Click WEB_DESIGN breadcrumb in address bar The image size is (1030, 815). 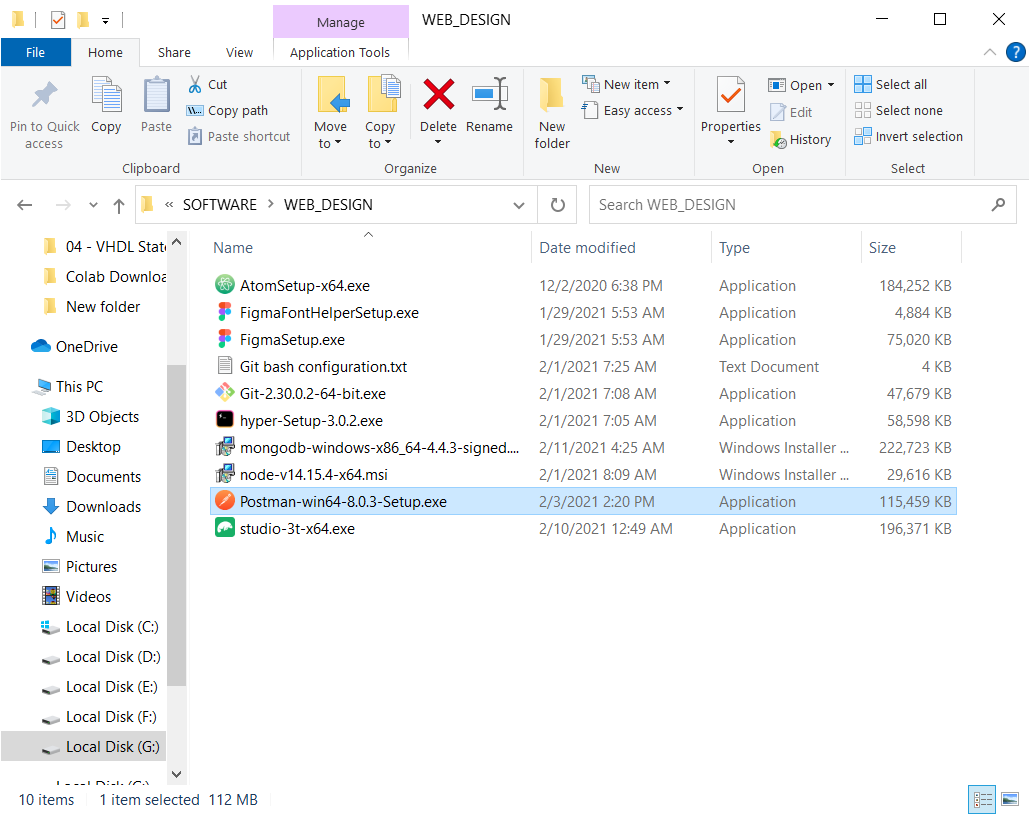click(x=328, y=205)
